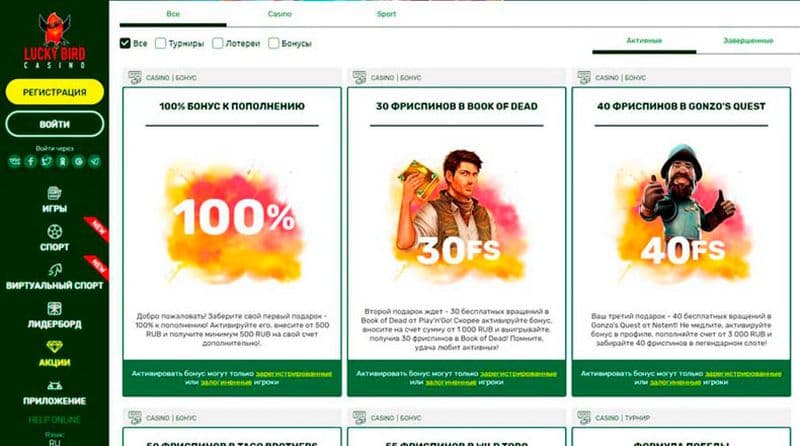
Task: Enable the Лотереи filter checkbox
Action: tap(217, 43)
